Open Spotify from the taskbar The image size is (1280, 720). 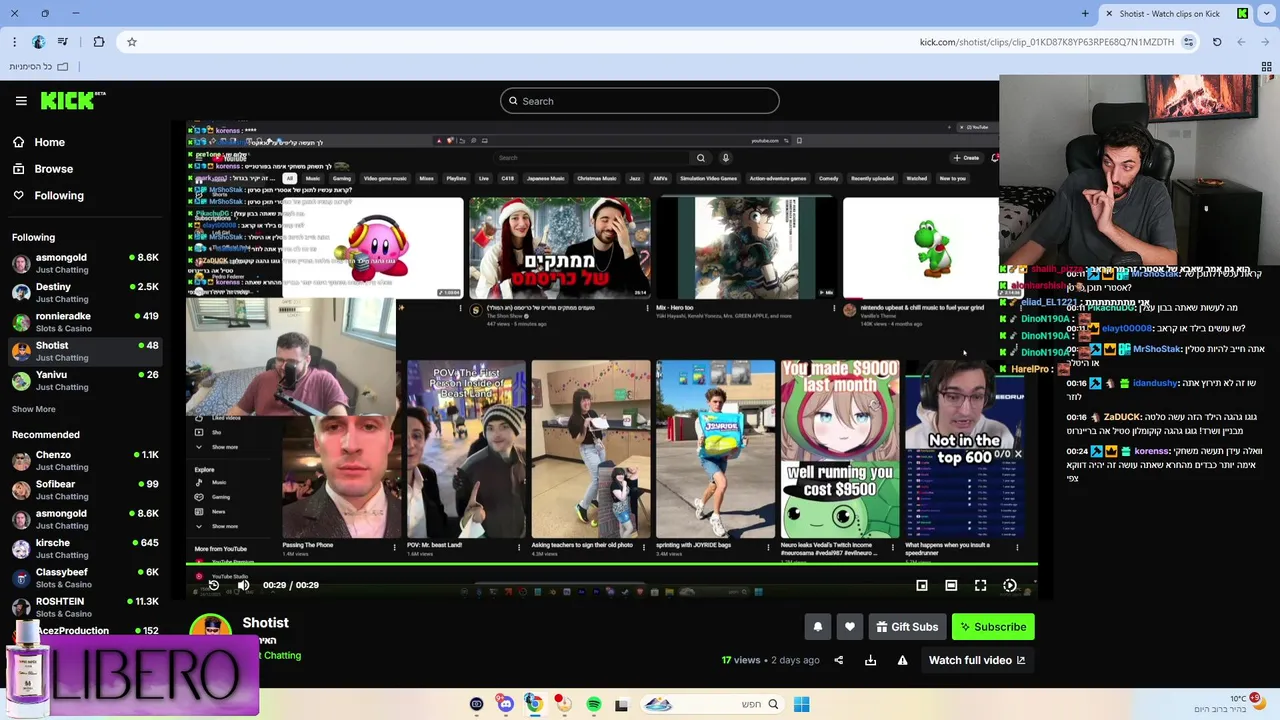(594, 704)
